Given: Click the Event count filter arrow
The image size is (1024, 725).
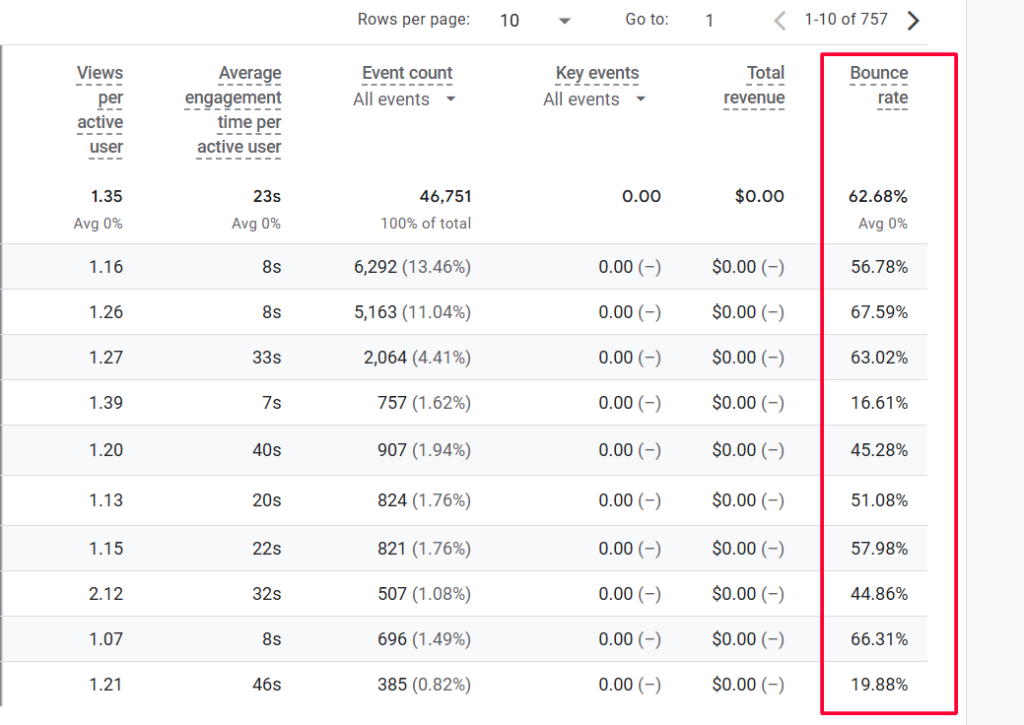Looking at the screenshot, I should tap(450, 99).
